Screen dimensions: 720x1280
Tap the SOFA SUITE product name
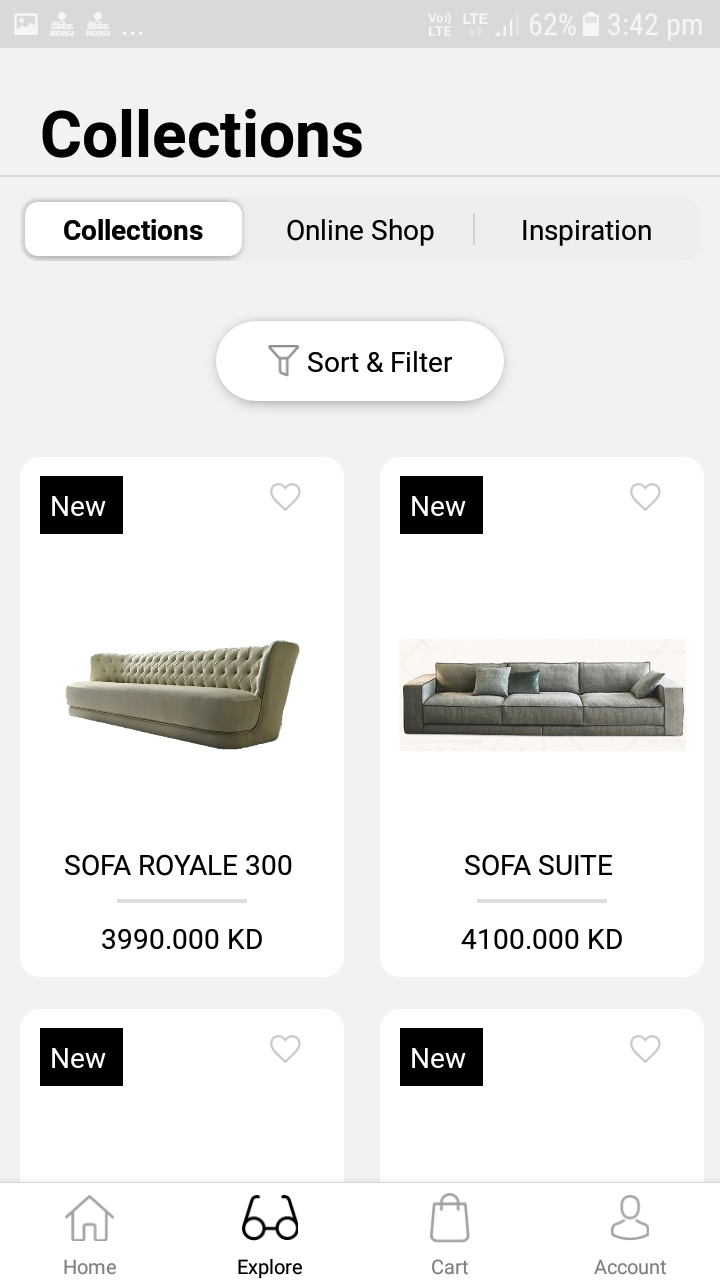coord(538,865)
